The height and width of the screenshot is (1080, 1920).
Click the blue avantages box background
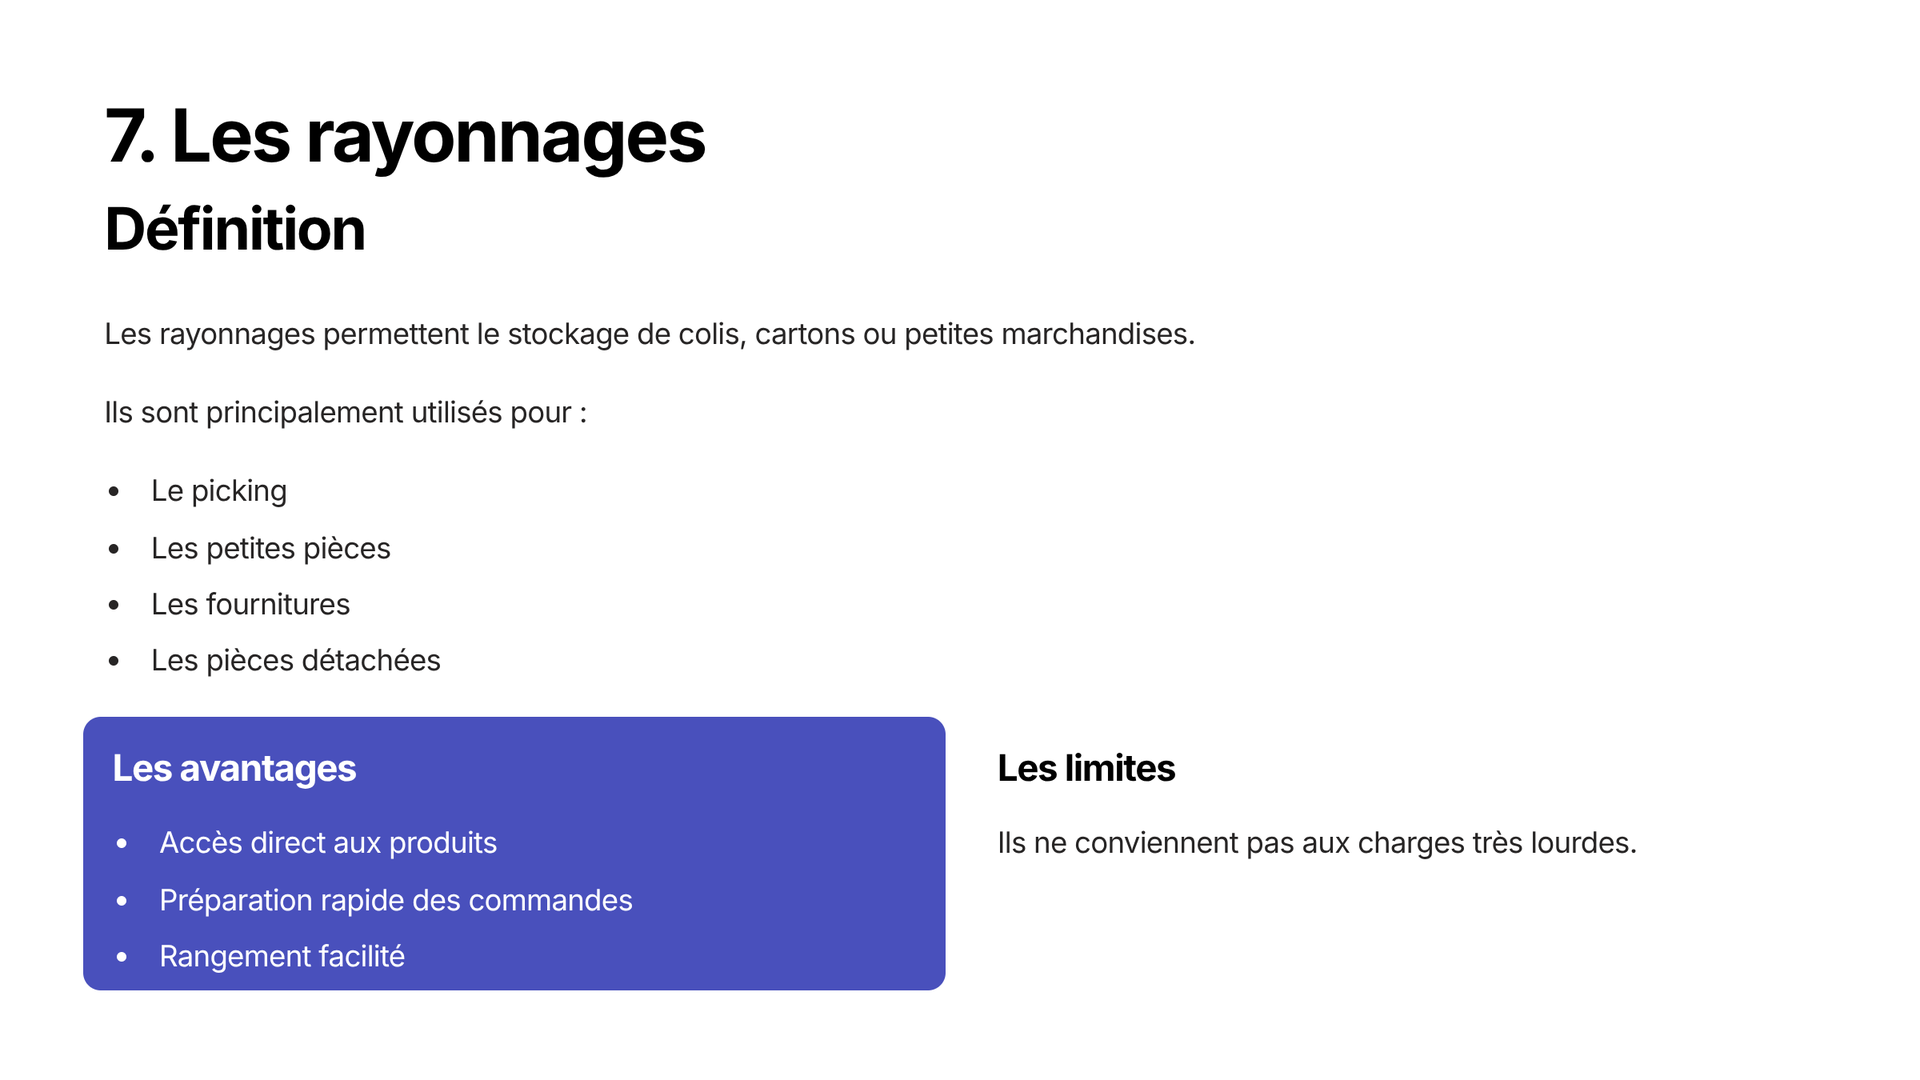click(x=780, y=800)
